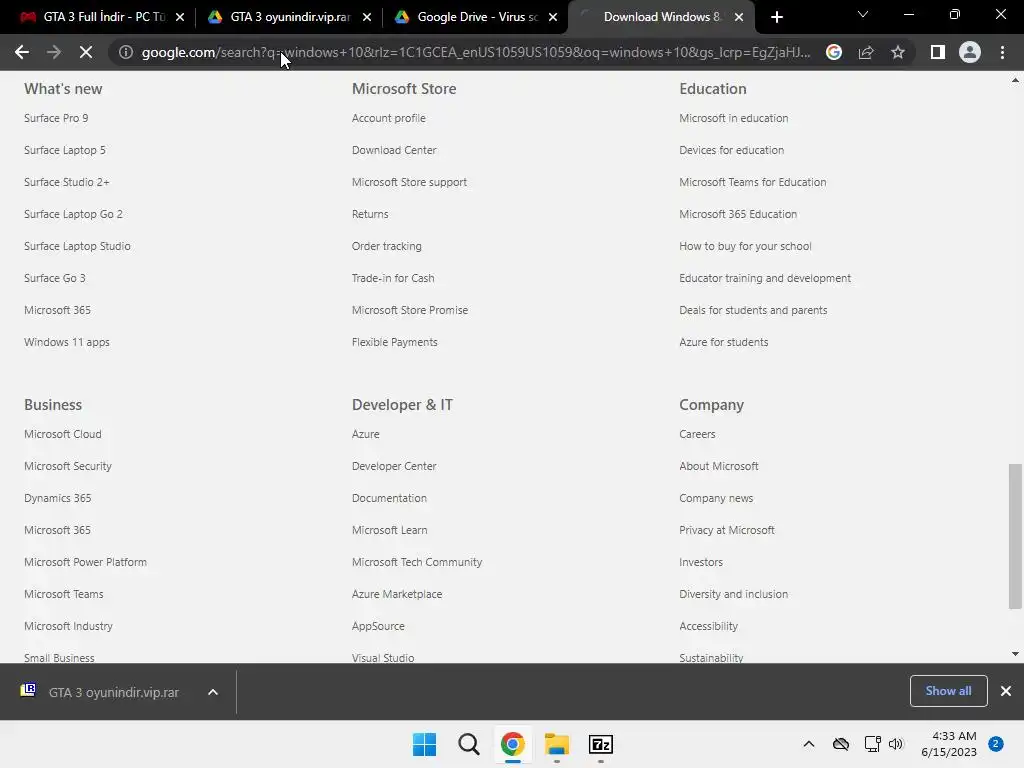
Task: Open the Microsoft in education link
Action: point(733,118)
